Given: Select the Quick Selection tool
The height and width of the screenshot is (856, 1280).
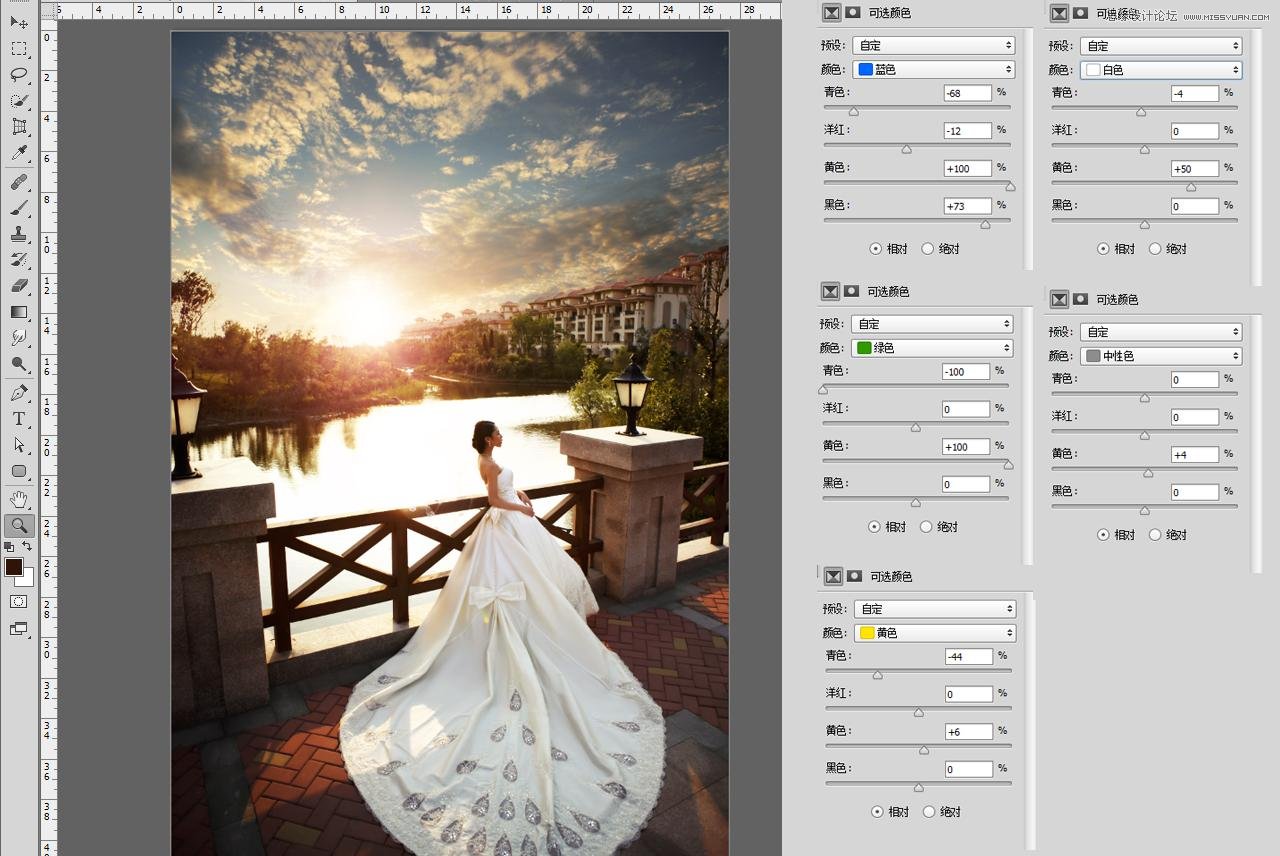Looking at the screenshot, I should [19, 101].
